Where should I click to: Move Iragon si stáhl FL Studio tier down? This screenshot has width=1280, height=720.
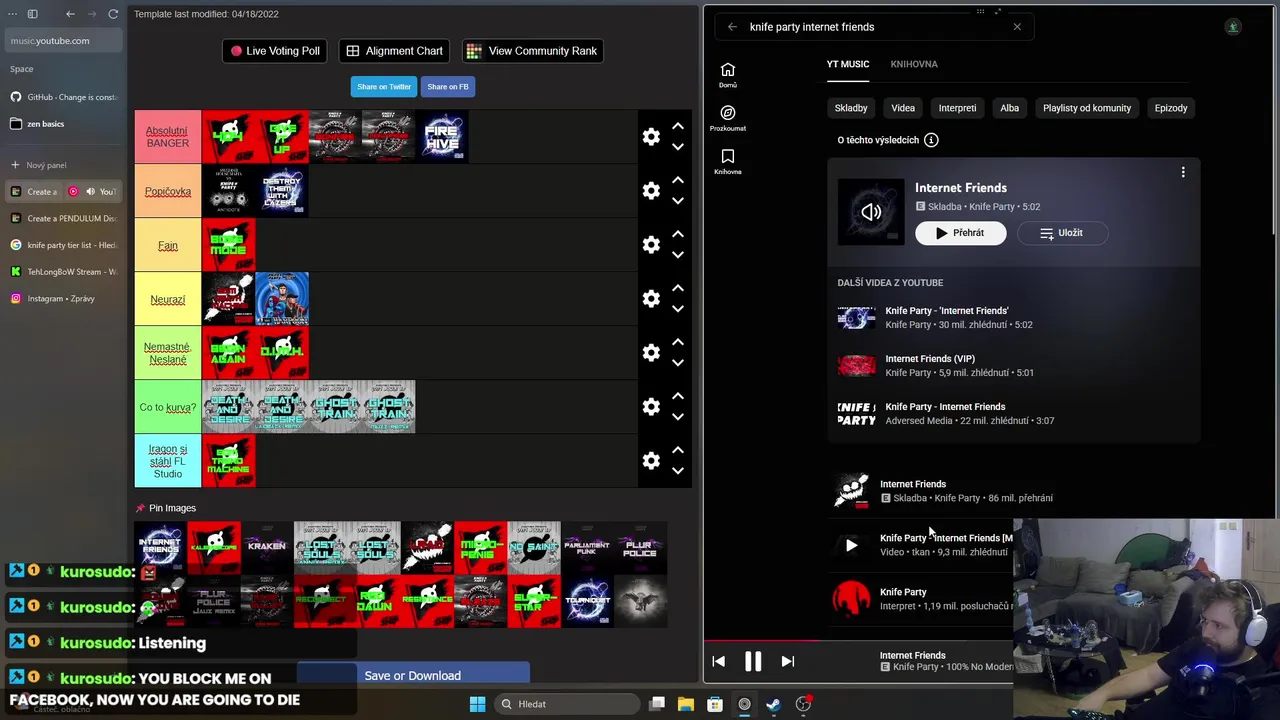click(x=678, y=471)
